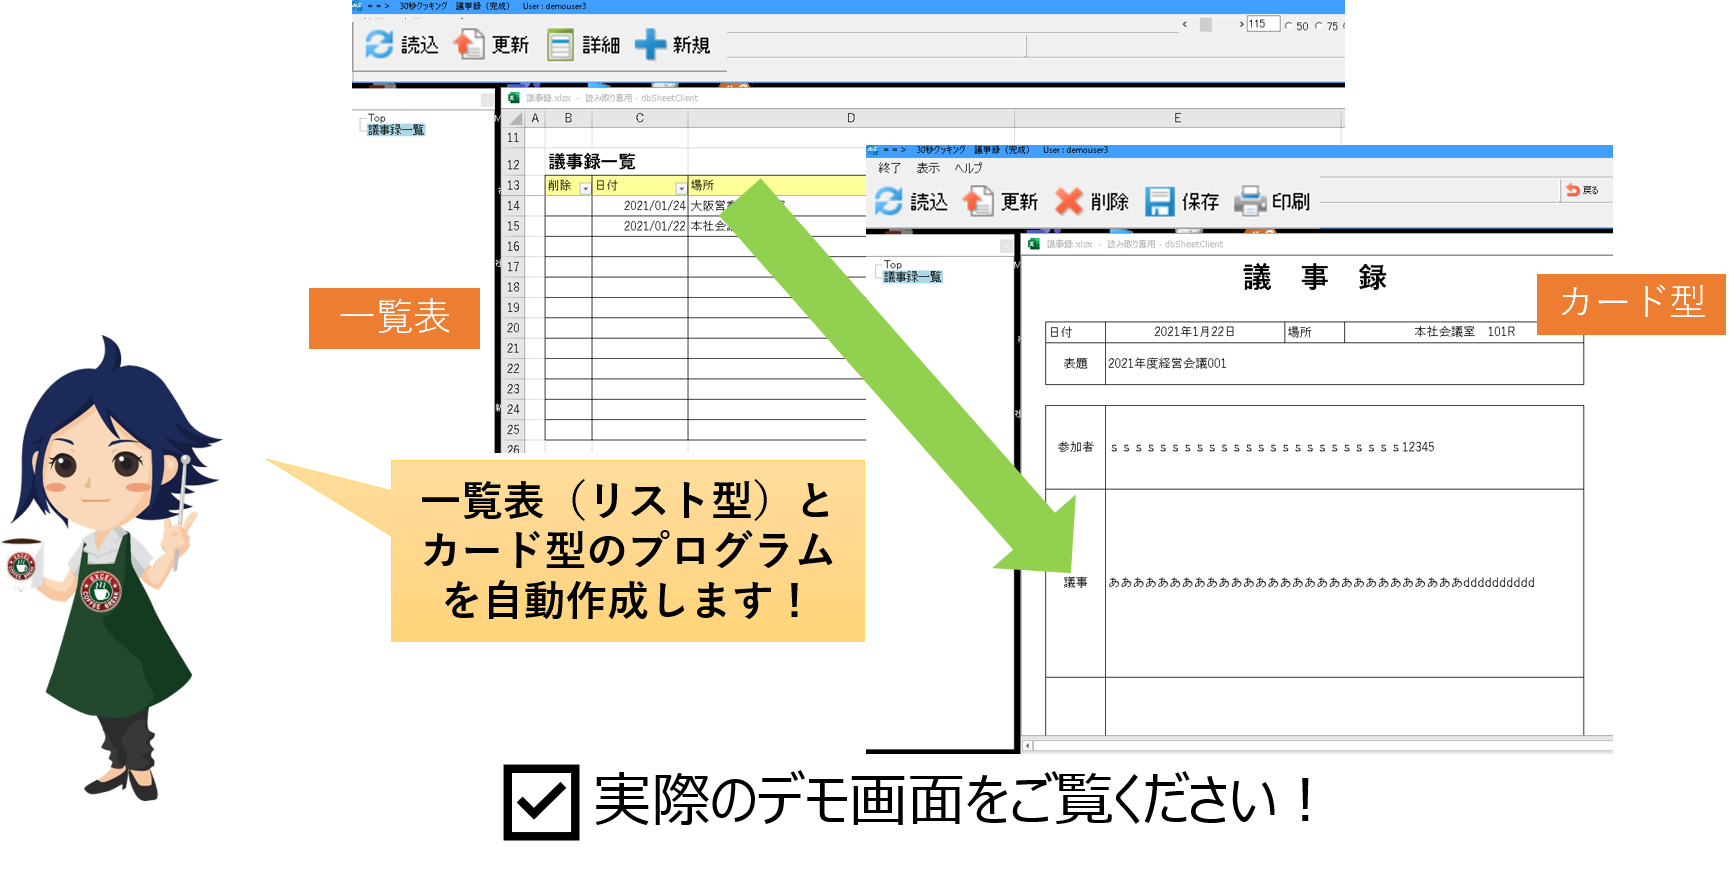Select the 50 zoom radio button
Viewport: 1729px width, 870px height.
pos(1289,26)
